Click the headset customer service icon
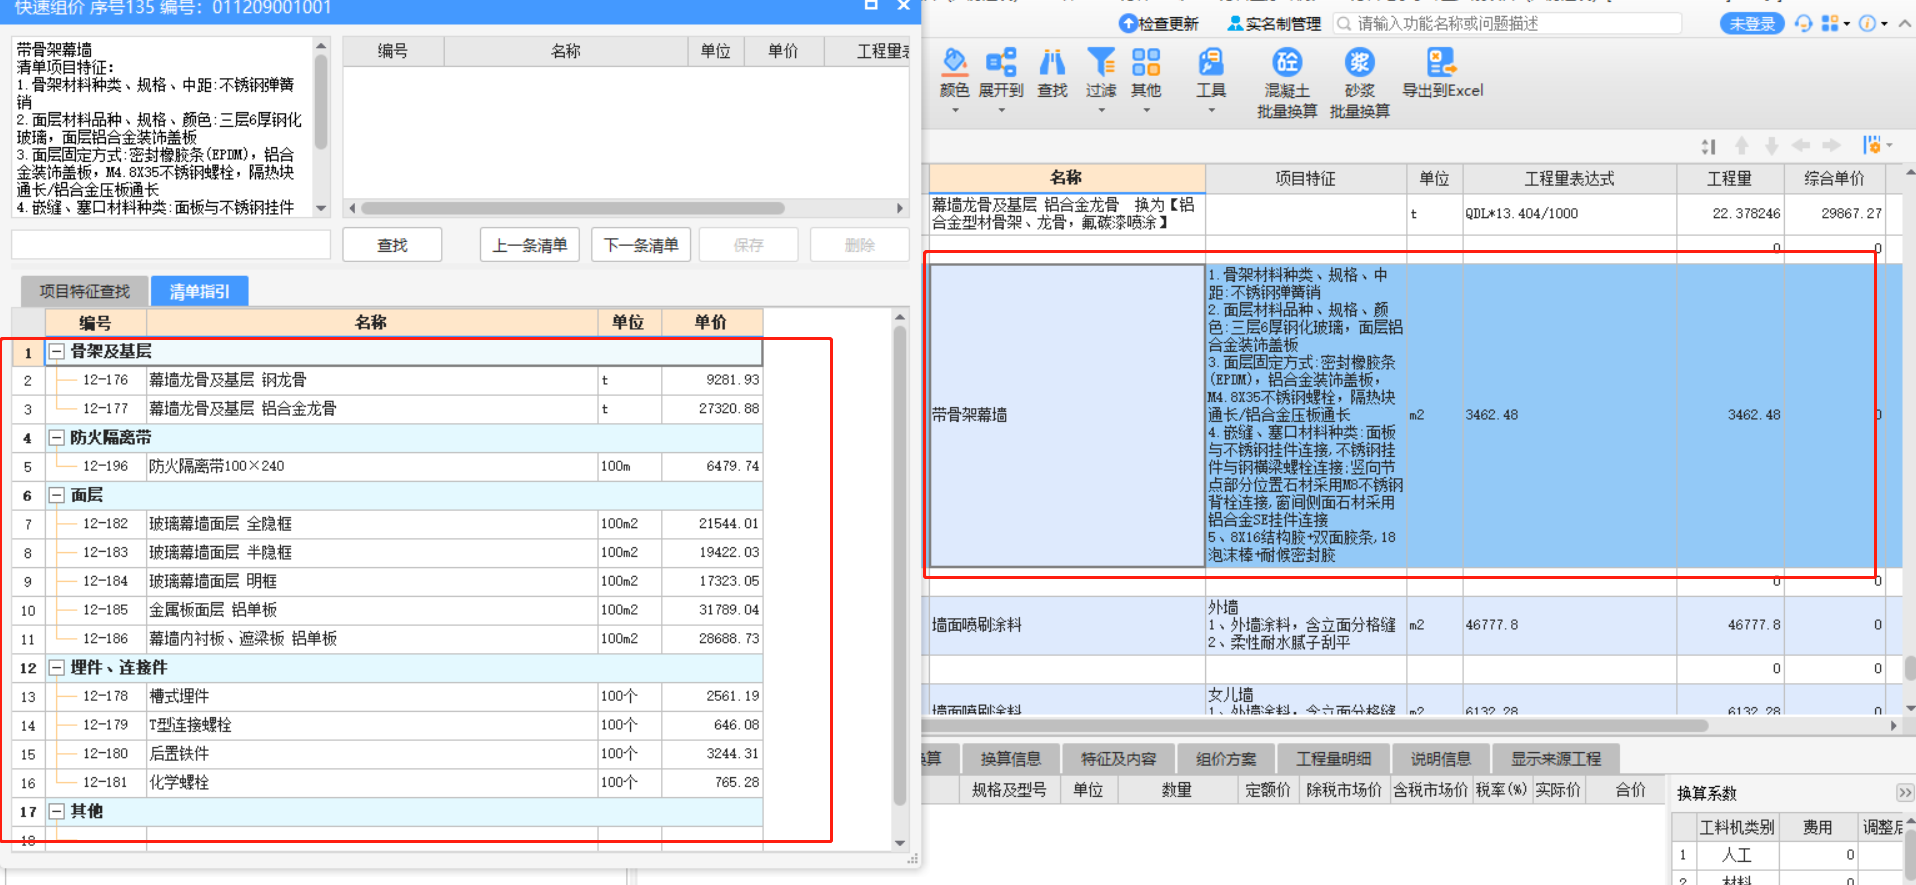 [x=1803, y=23]
